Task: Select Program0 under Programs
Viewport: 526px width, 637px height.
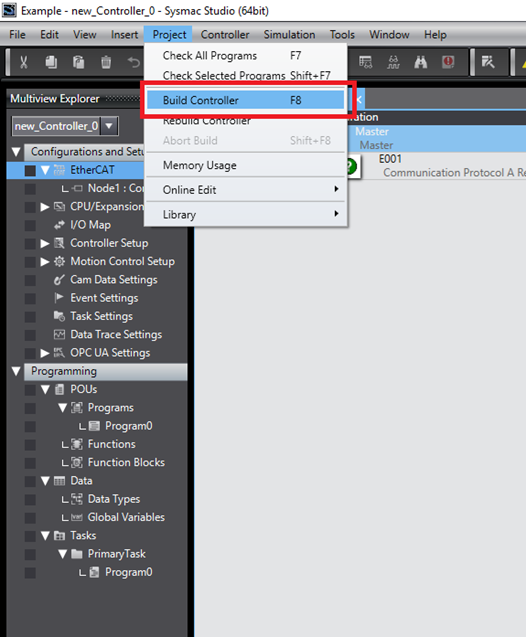Action: click(x=129, y=426)
